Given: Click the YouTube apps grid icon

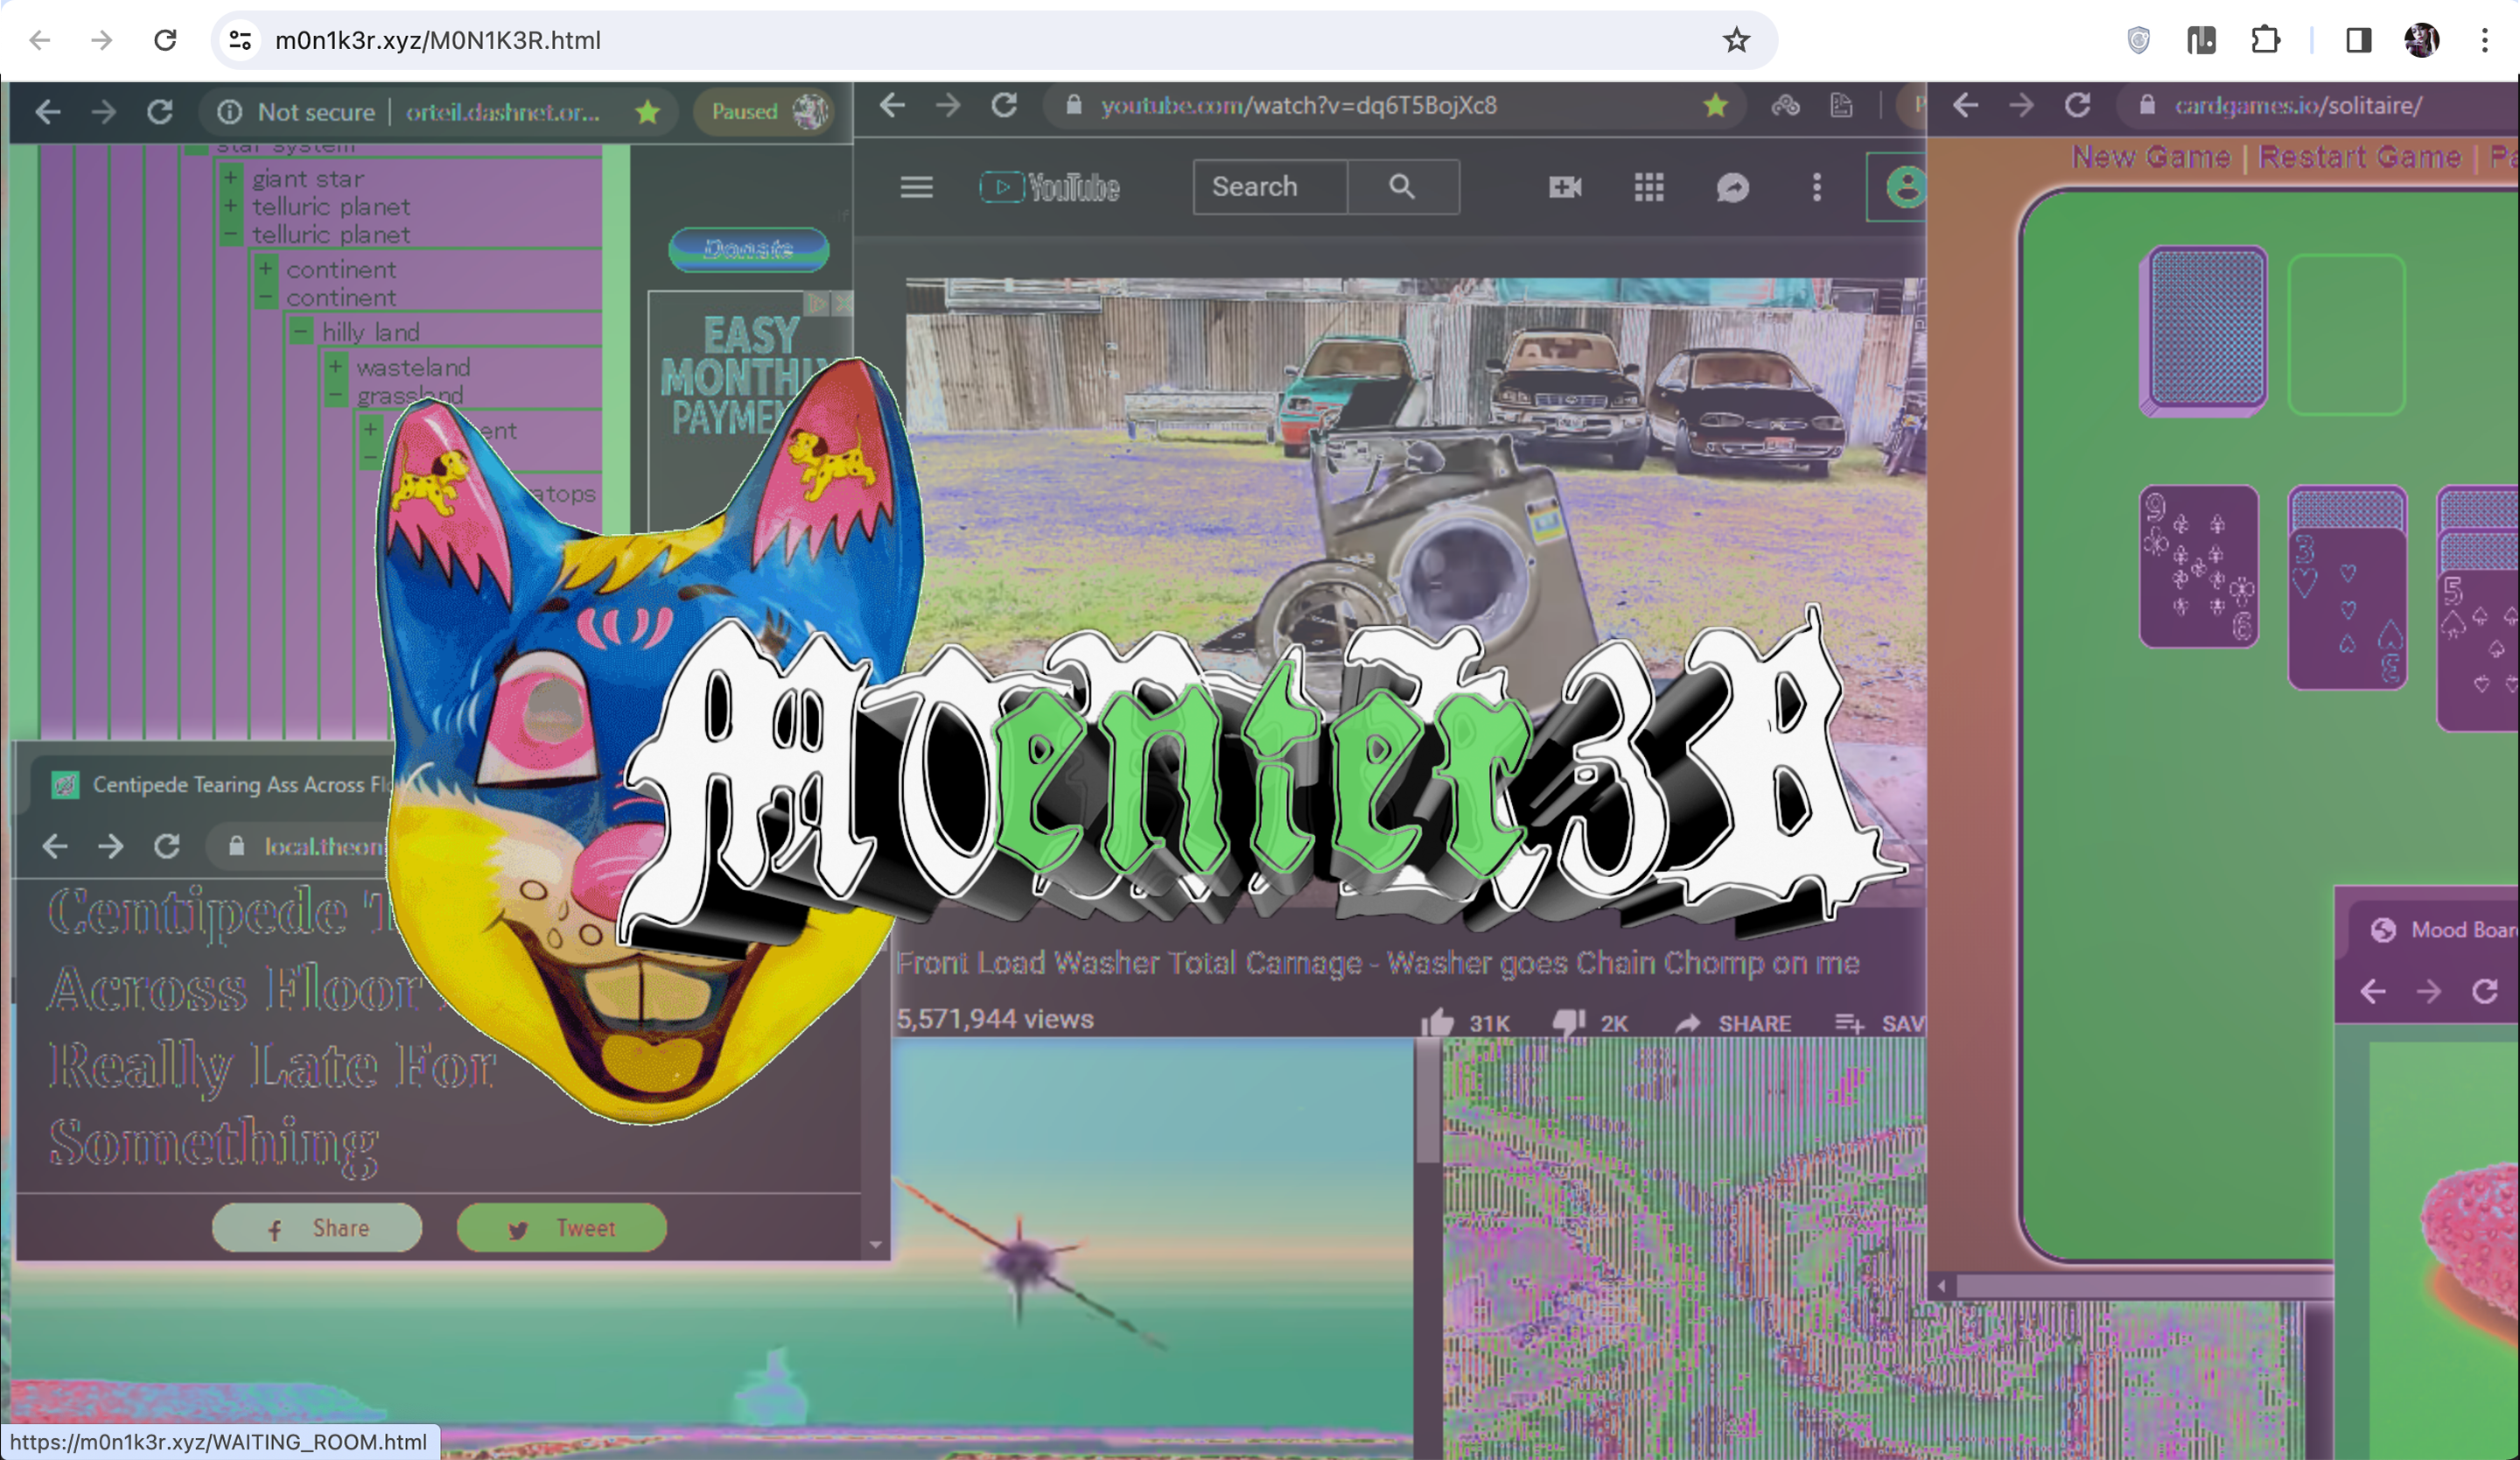Looking at the screenshot, I should [x=1649, y=187].
